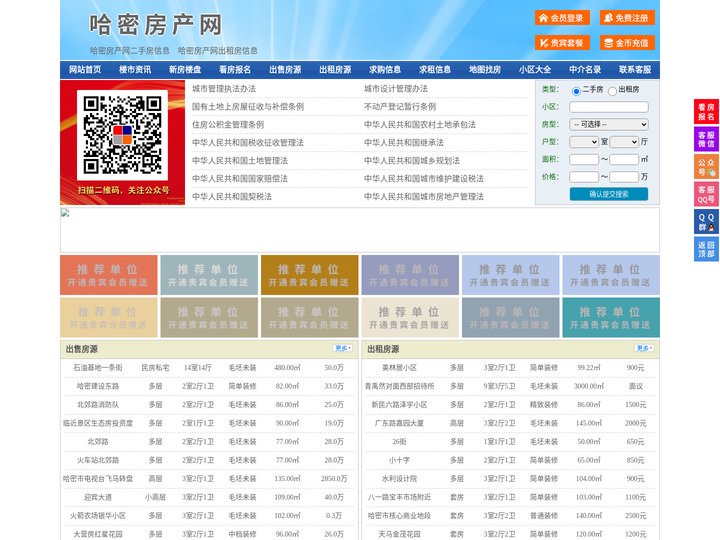Open the 中华人民共和国契税法 link
This screenshot has height=540, width=720.
pos(232,197)
